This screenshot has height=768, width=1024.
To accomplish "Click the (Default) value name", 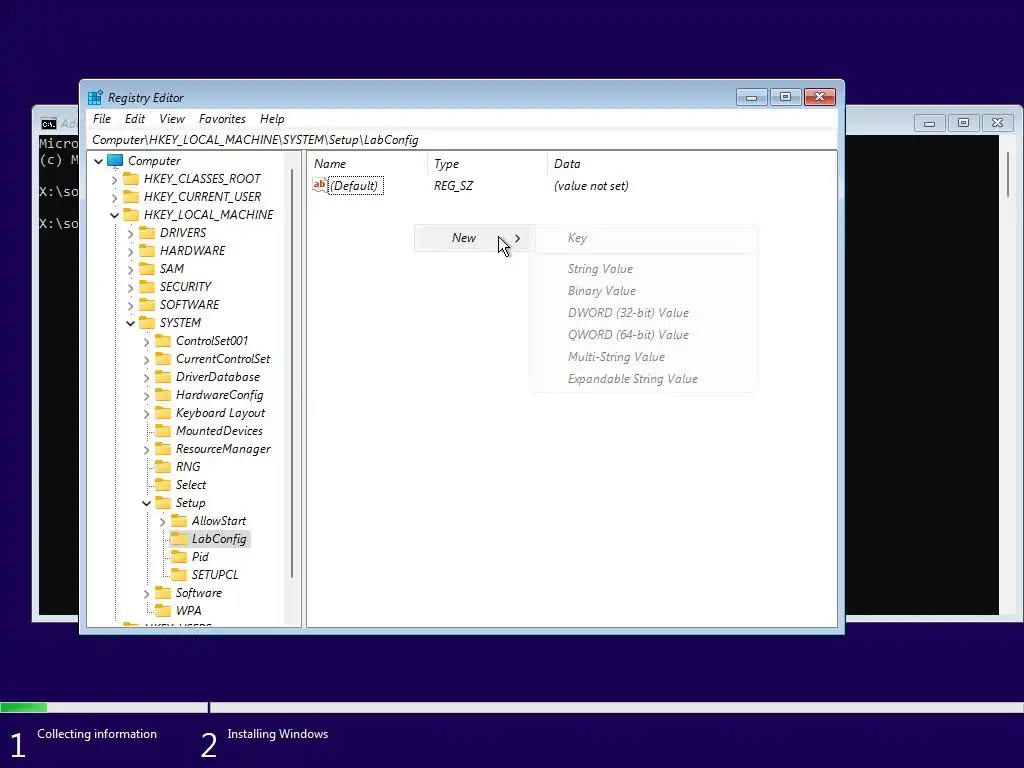I will [354, 185].
